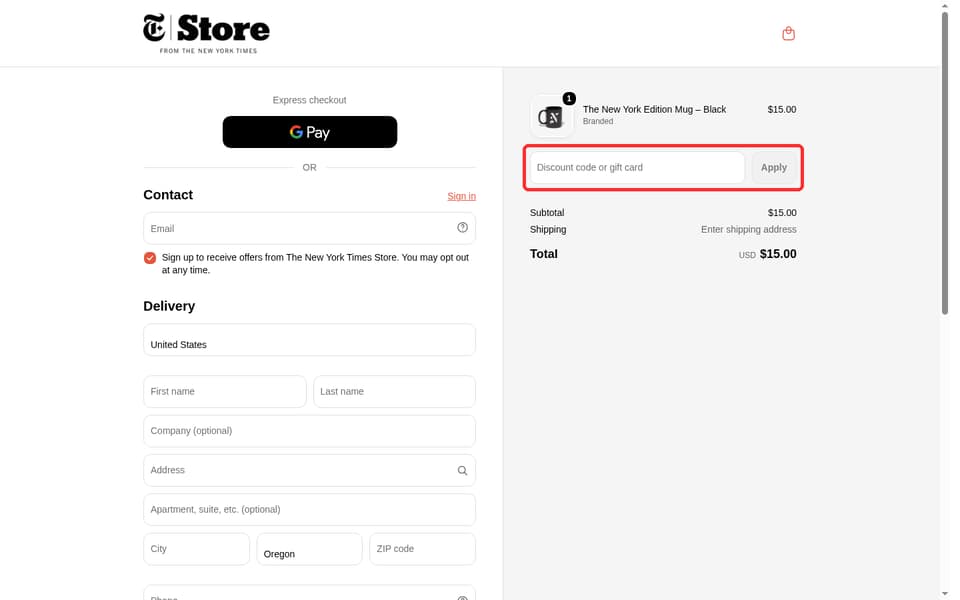Focus the Discount code or gift card field
Viewport: 960px width, 600px height.
click(x=637, y=167)
